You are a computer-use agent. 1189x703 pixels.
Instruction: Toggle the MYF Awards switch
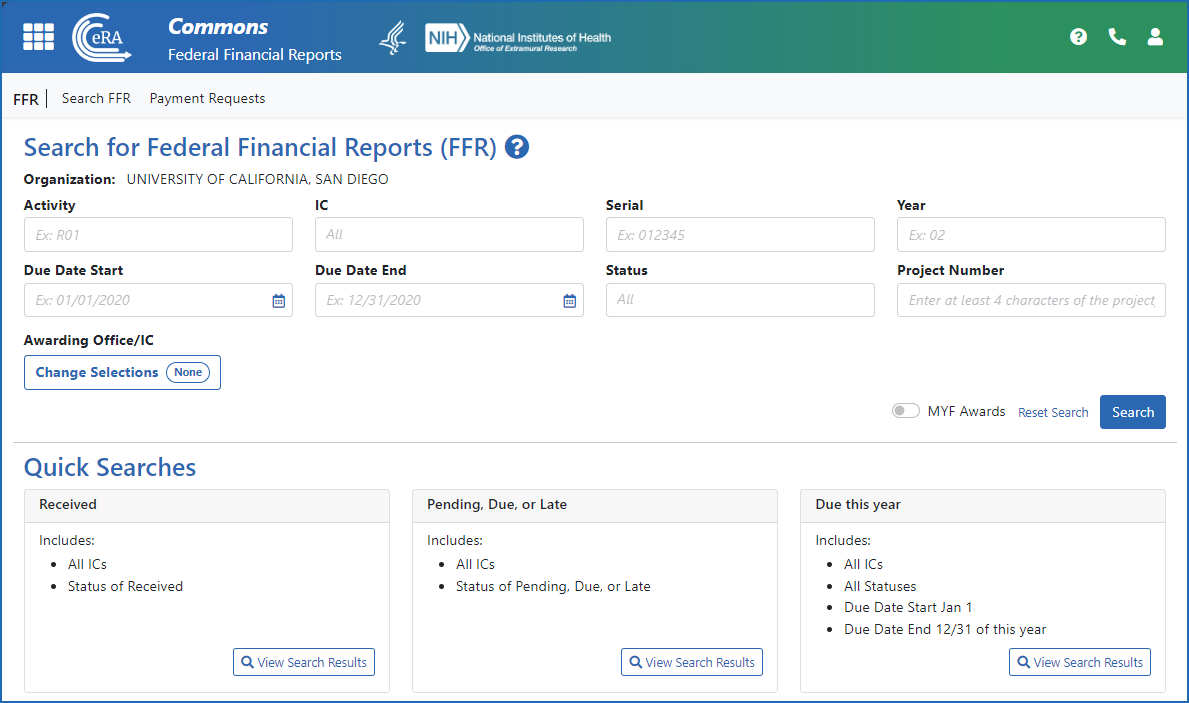tap(905, 411)
